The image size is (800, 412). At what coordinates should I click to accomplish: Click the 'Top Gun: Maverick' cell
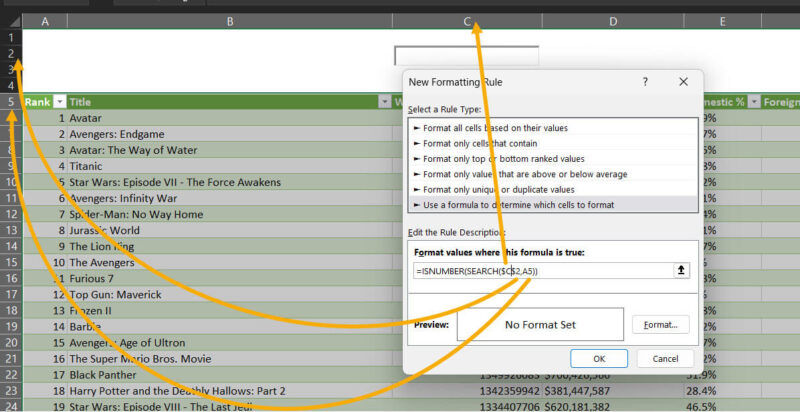pyautogui.click(x=230, y=295)
